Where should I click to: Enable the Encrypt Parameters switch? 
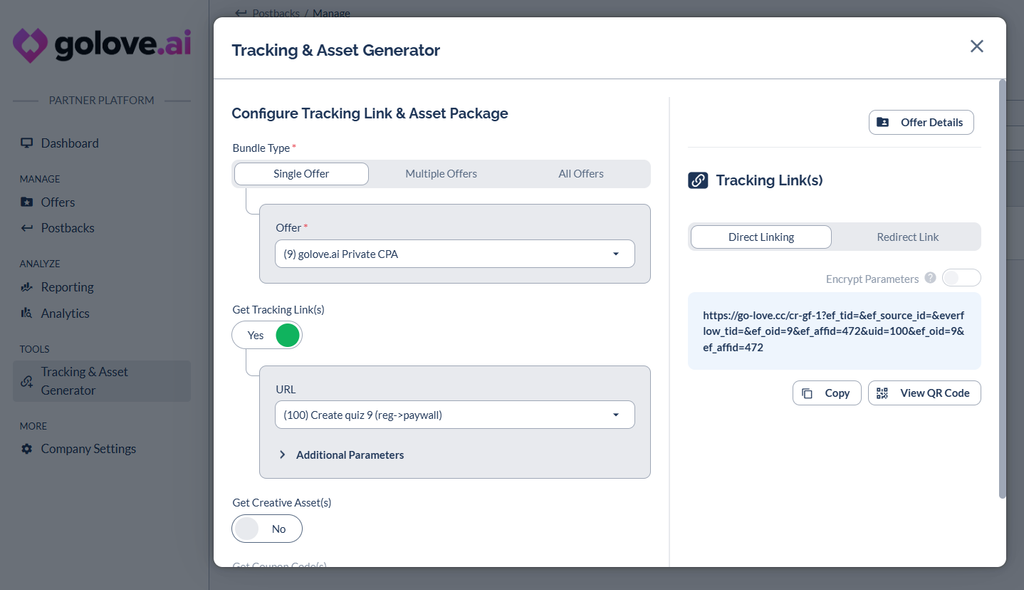tap(961, 278)
